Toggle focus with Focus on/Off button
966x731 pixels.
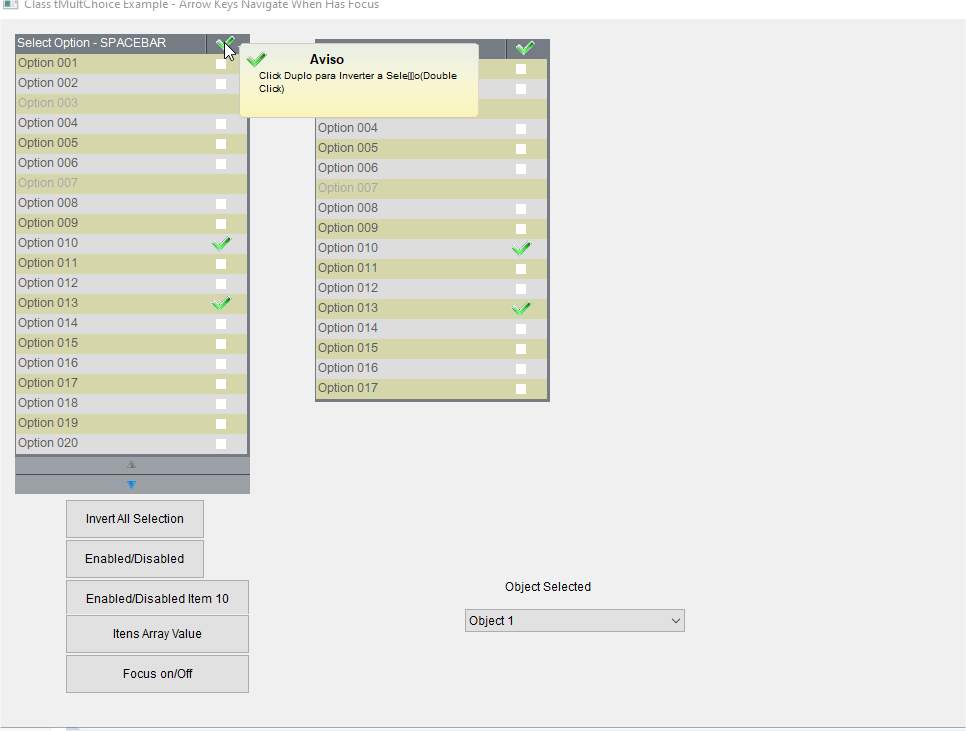coord(157,674)
